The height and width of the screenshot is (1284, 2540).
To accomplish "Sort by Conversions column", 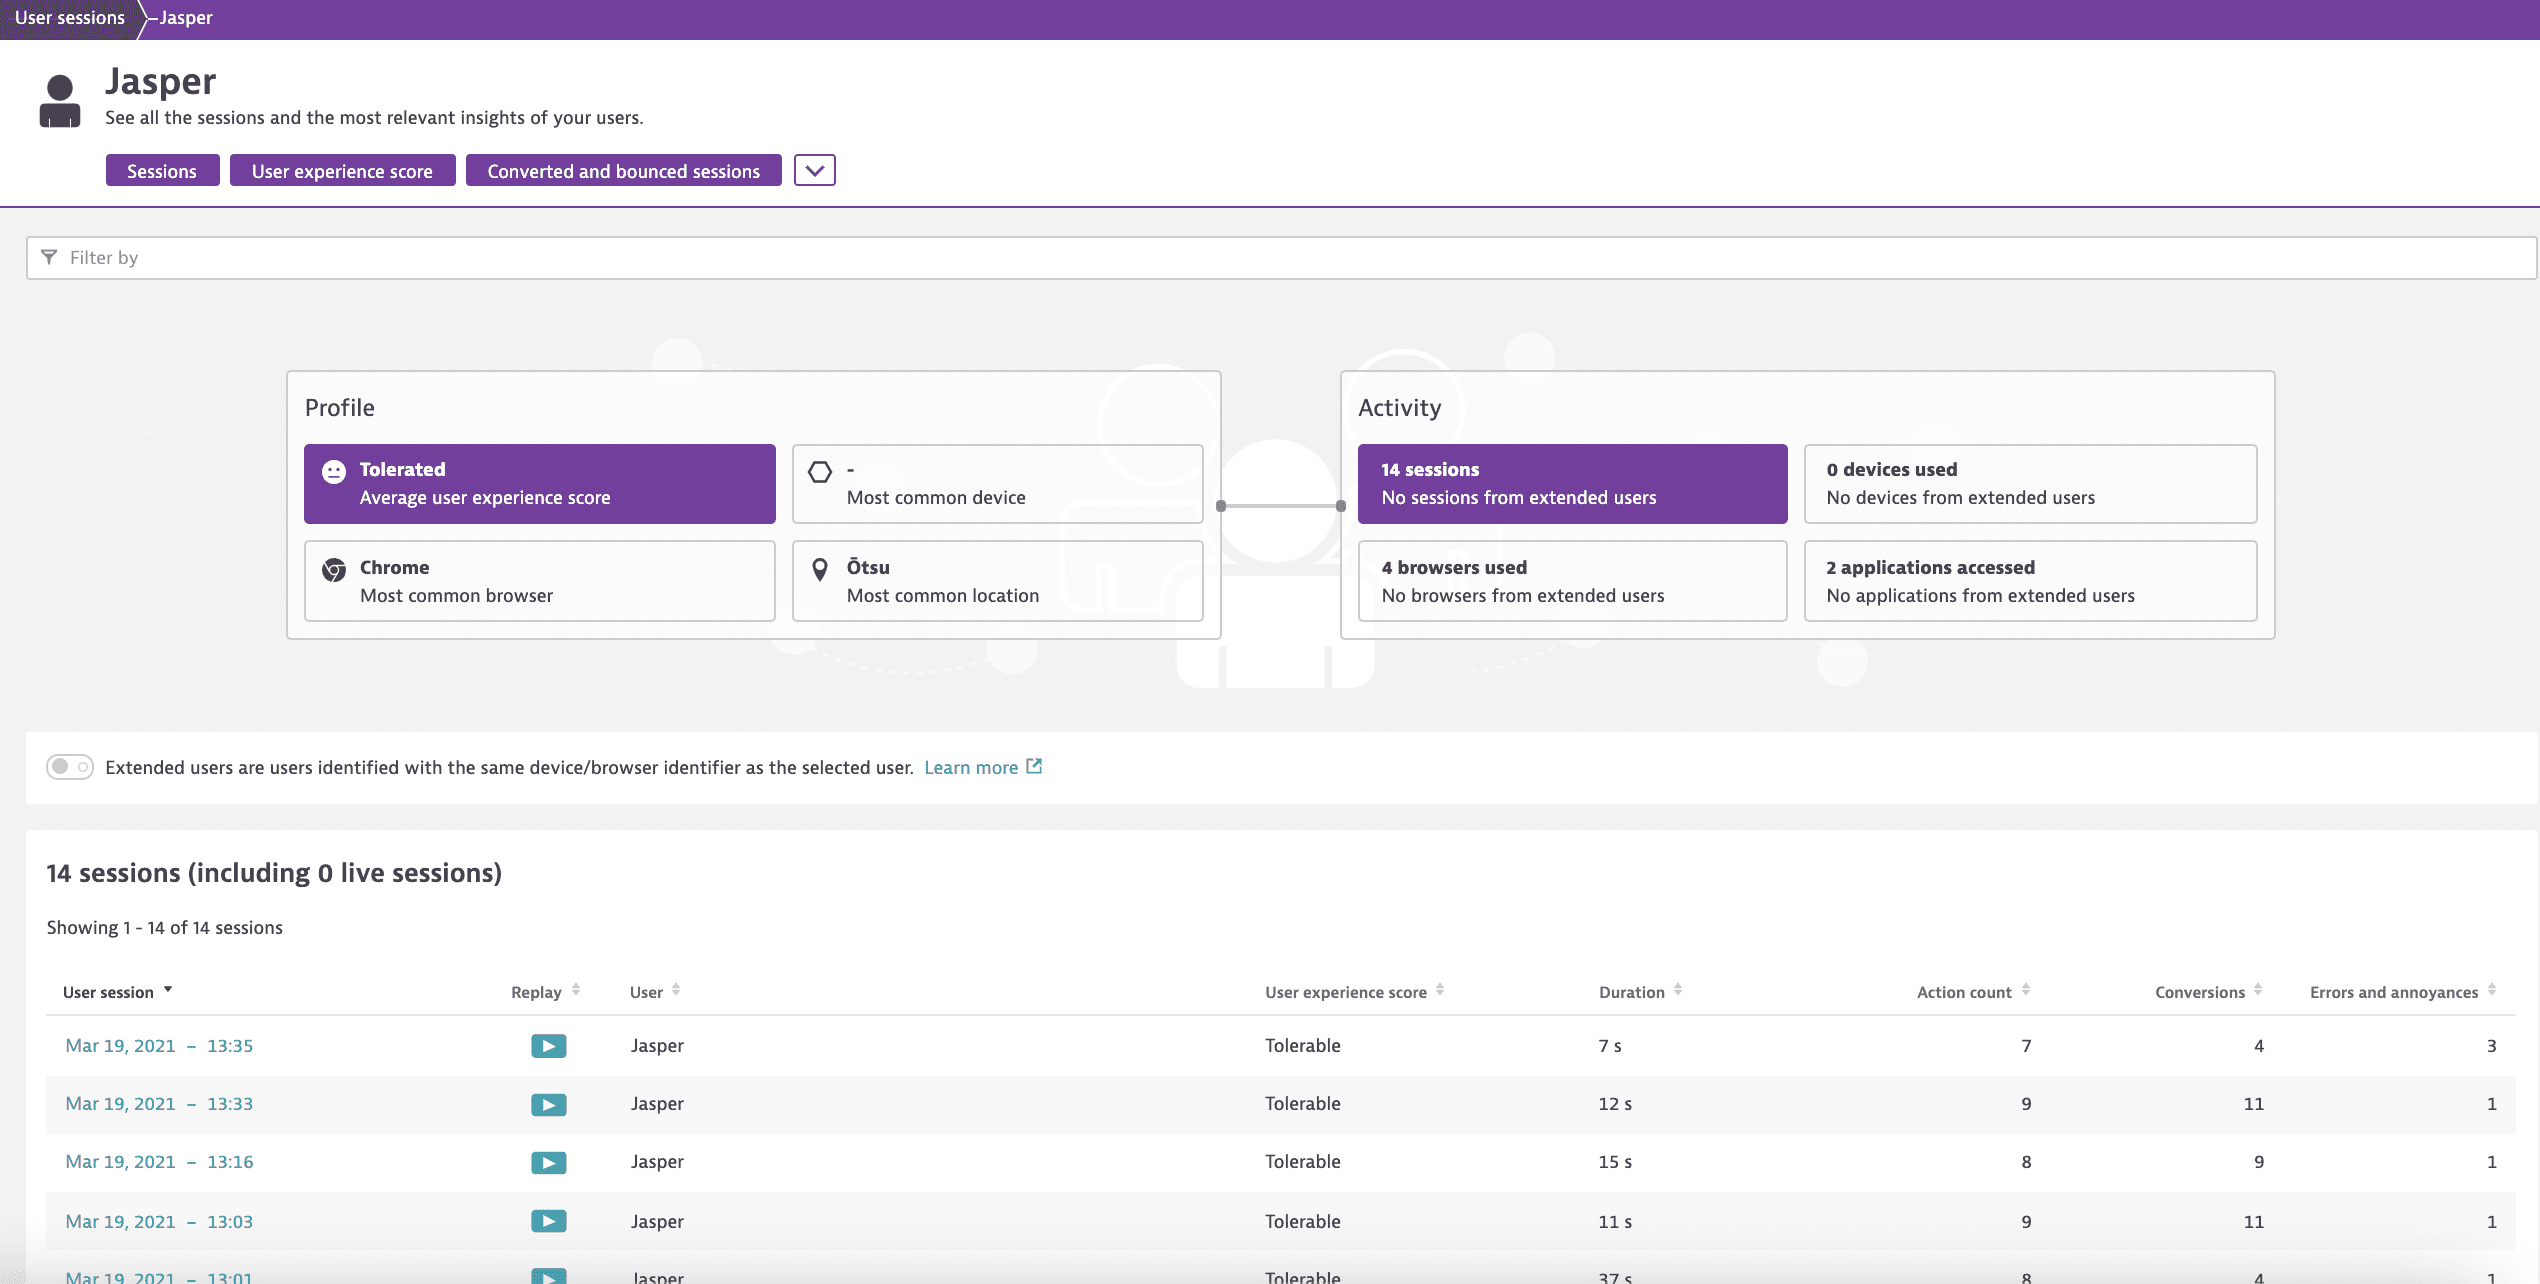I will [x=2208, y=992].
